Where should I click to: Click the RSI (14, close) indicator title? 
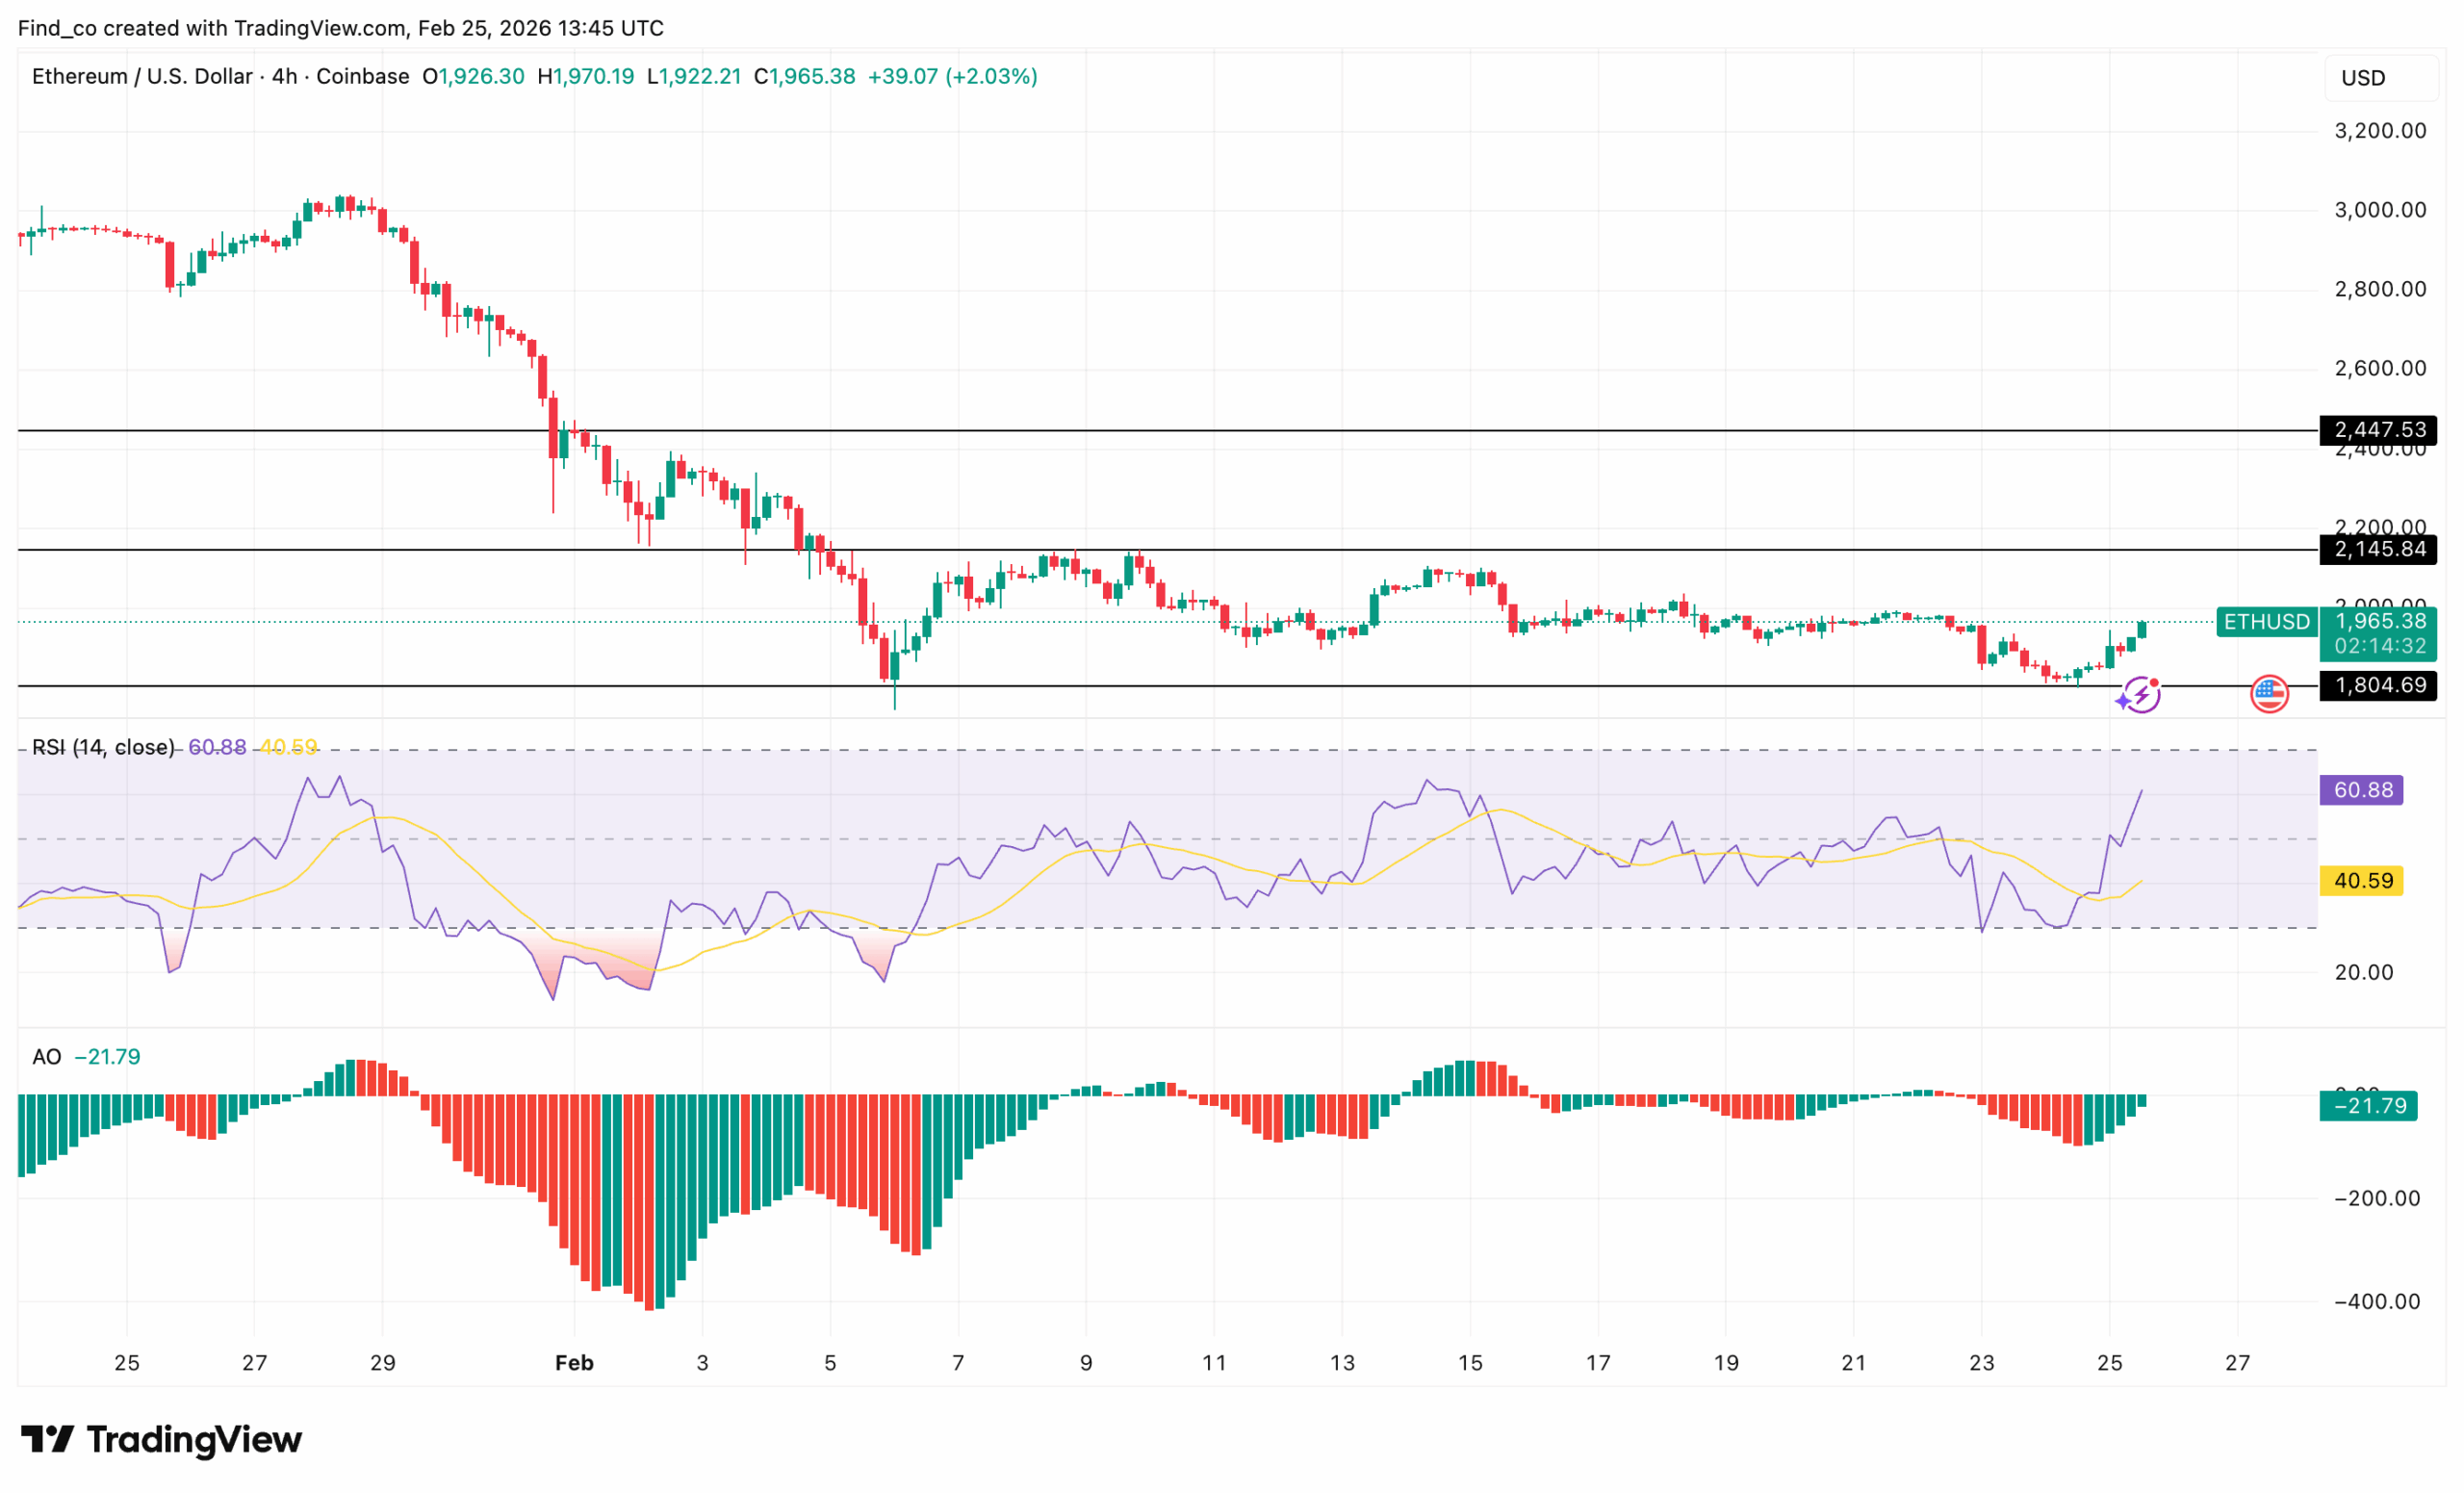coord(103,747)
